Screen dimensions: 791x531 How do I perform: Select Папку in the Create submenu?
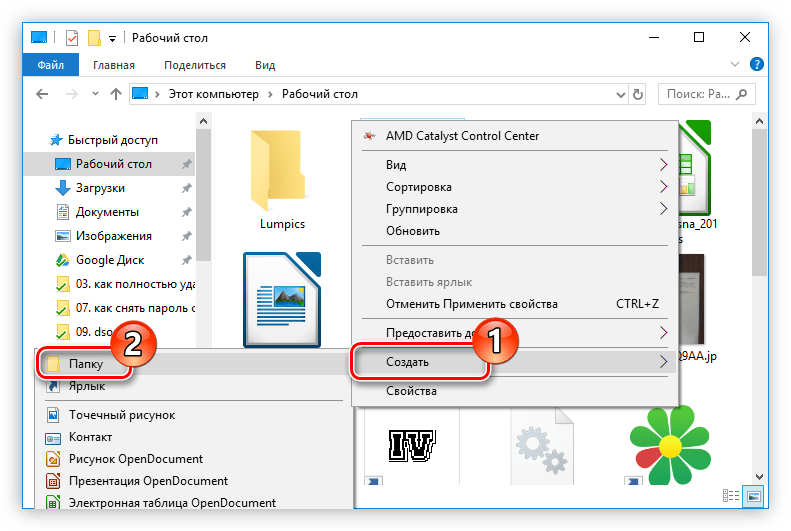[x=194, y=364]
